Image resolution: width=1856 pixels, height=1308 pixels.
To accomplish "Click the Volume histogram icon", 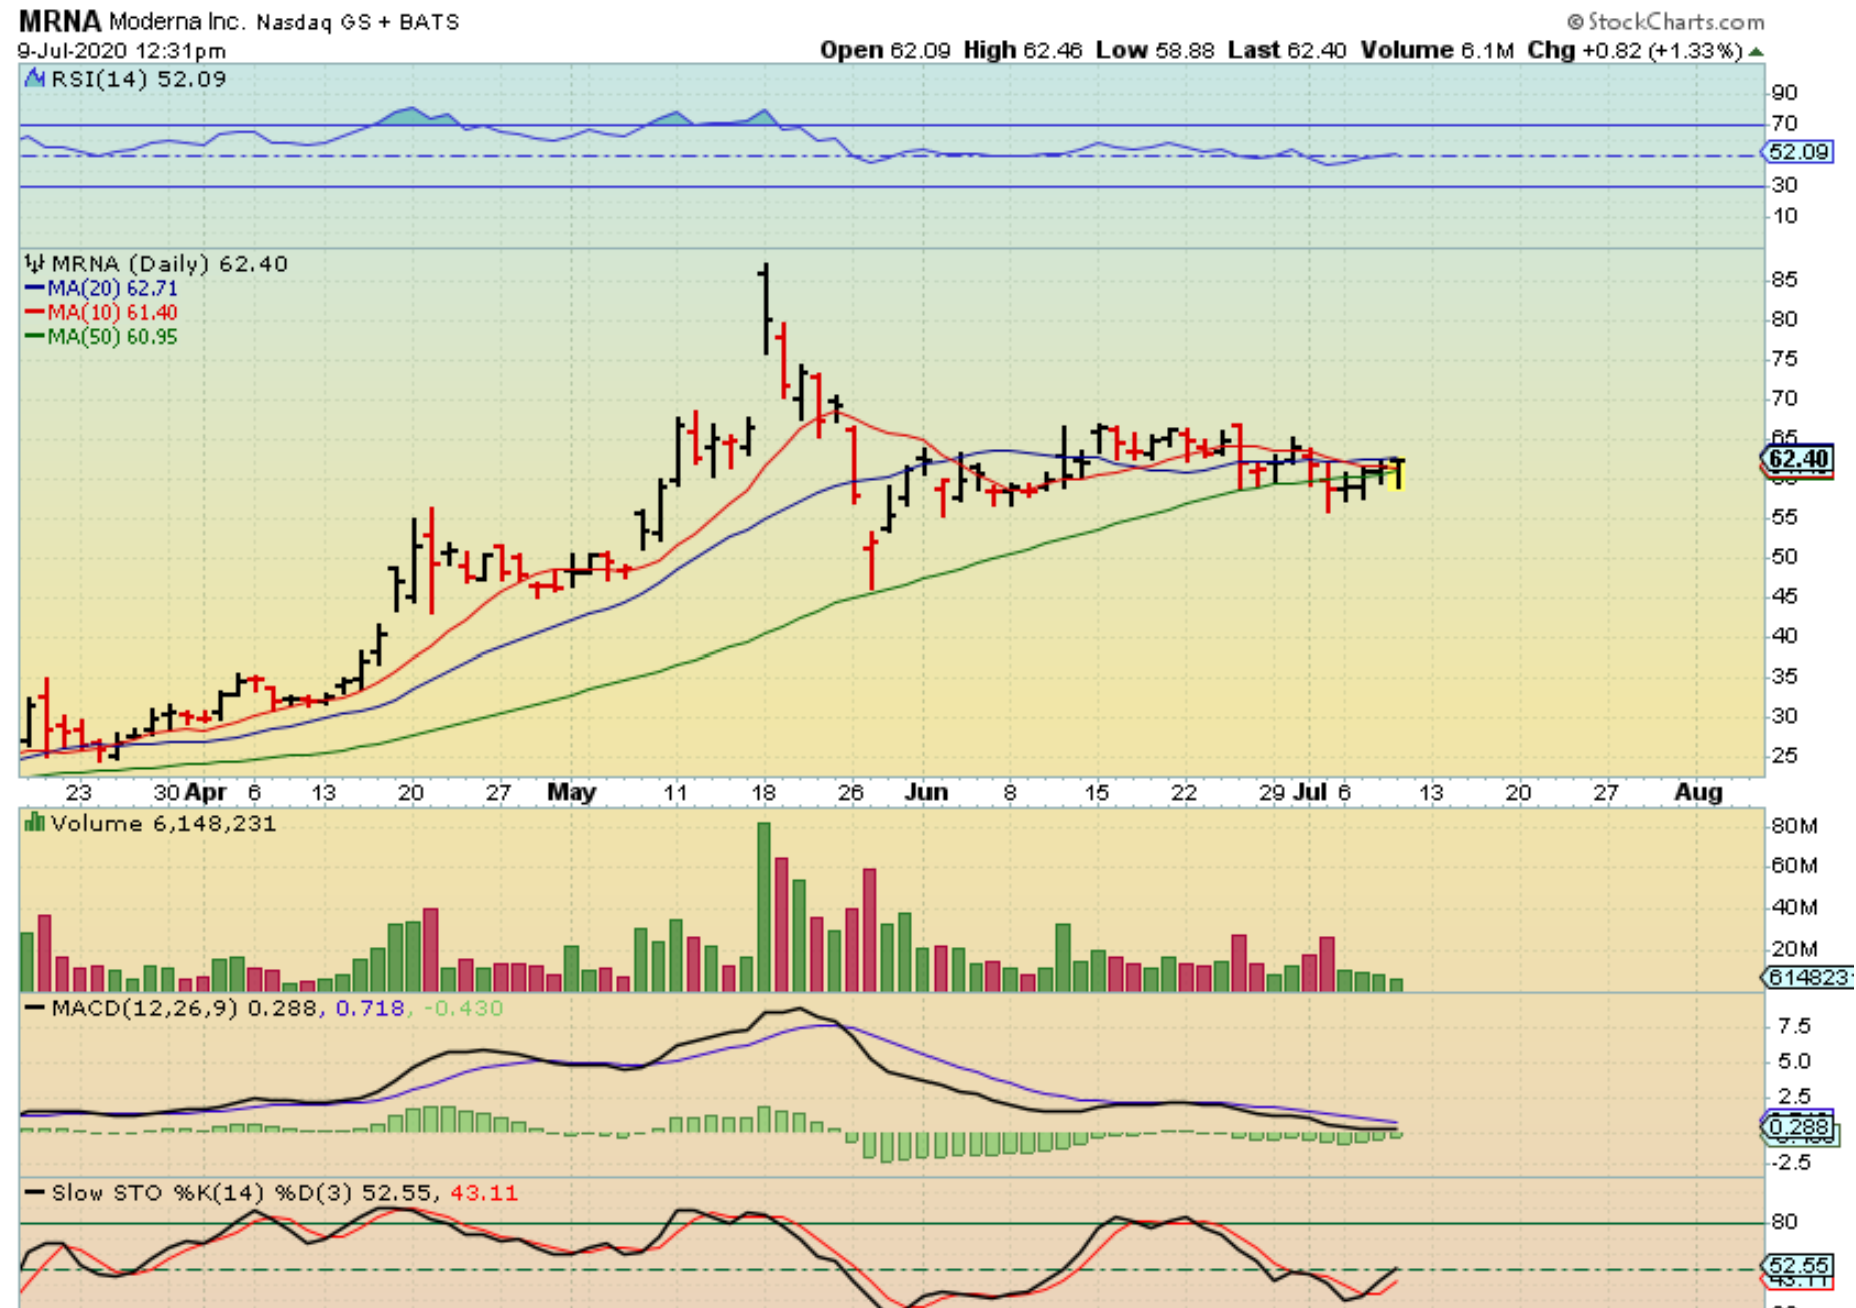I will [x=35, y=823].
